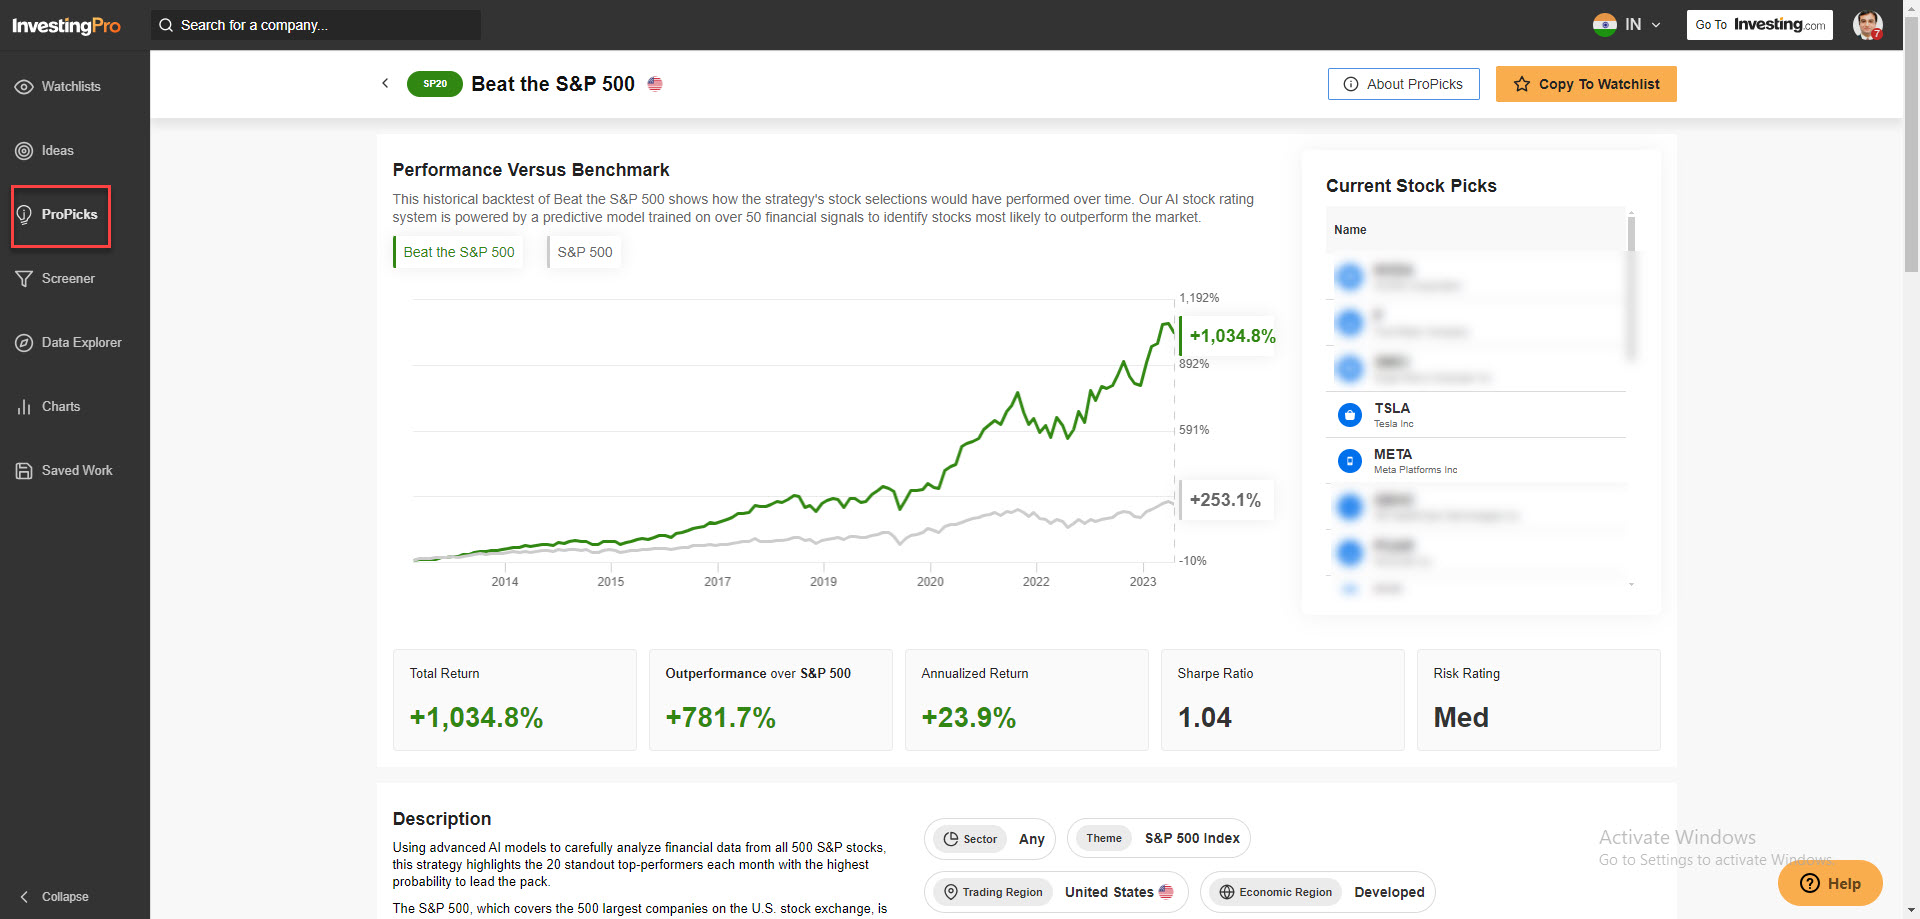
Task: Collapse the left sidebar
Action: pos(55,897)
